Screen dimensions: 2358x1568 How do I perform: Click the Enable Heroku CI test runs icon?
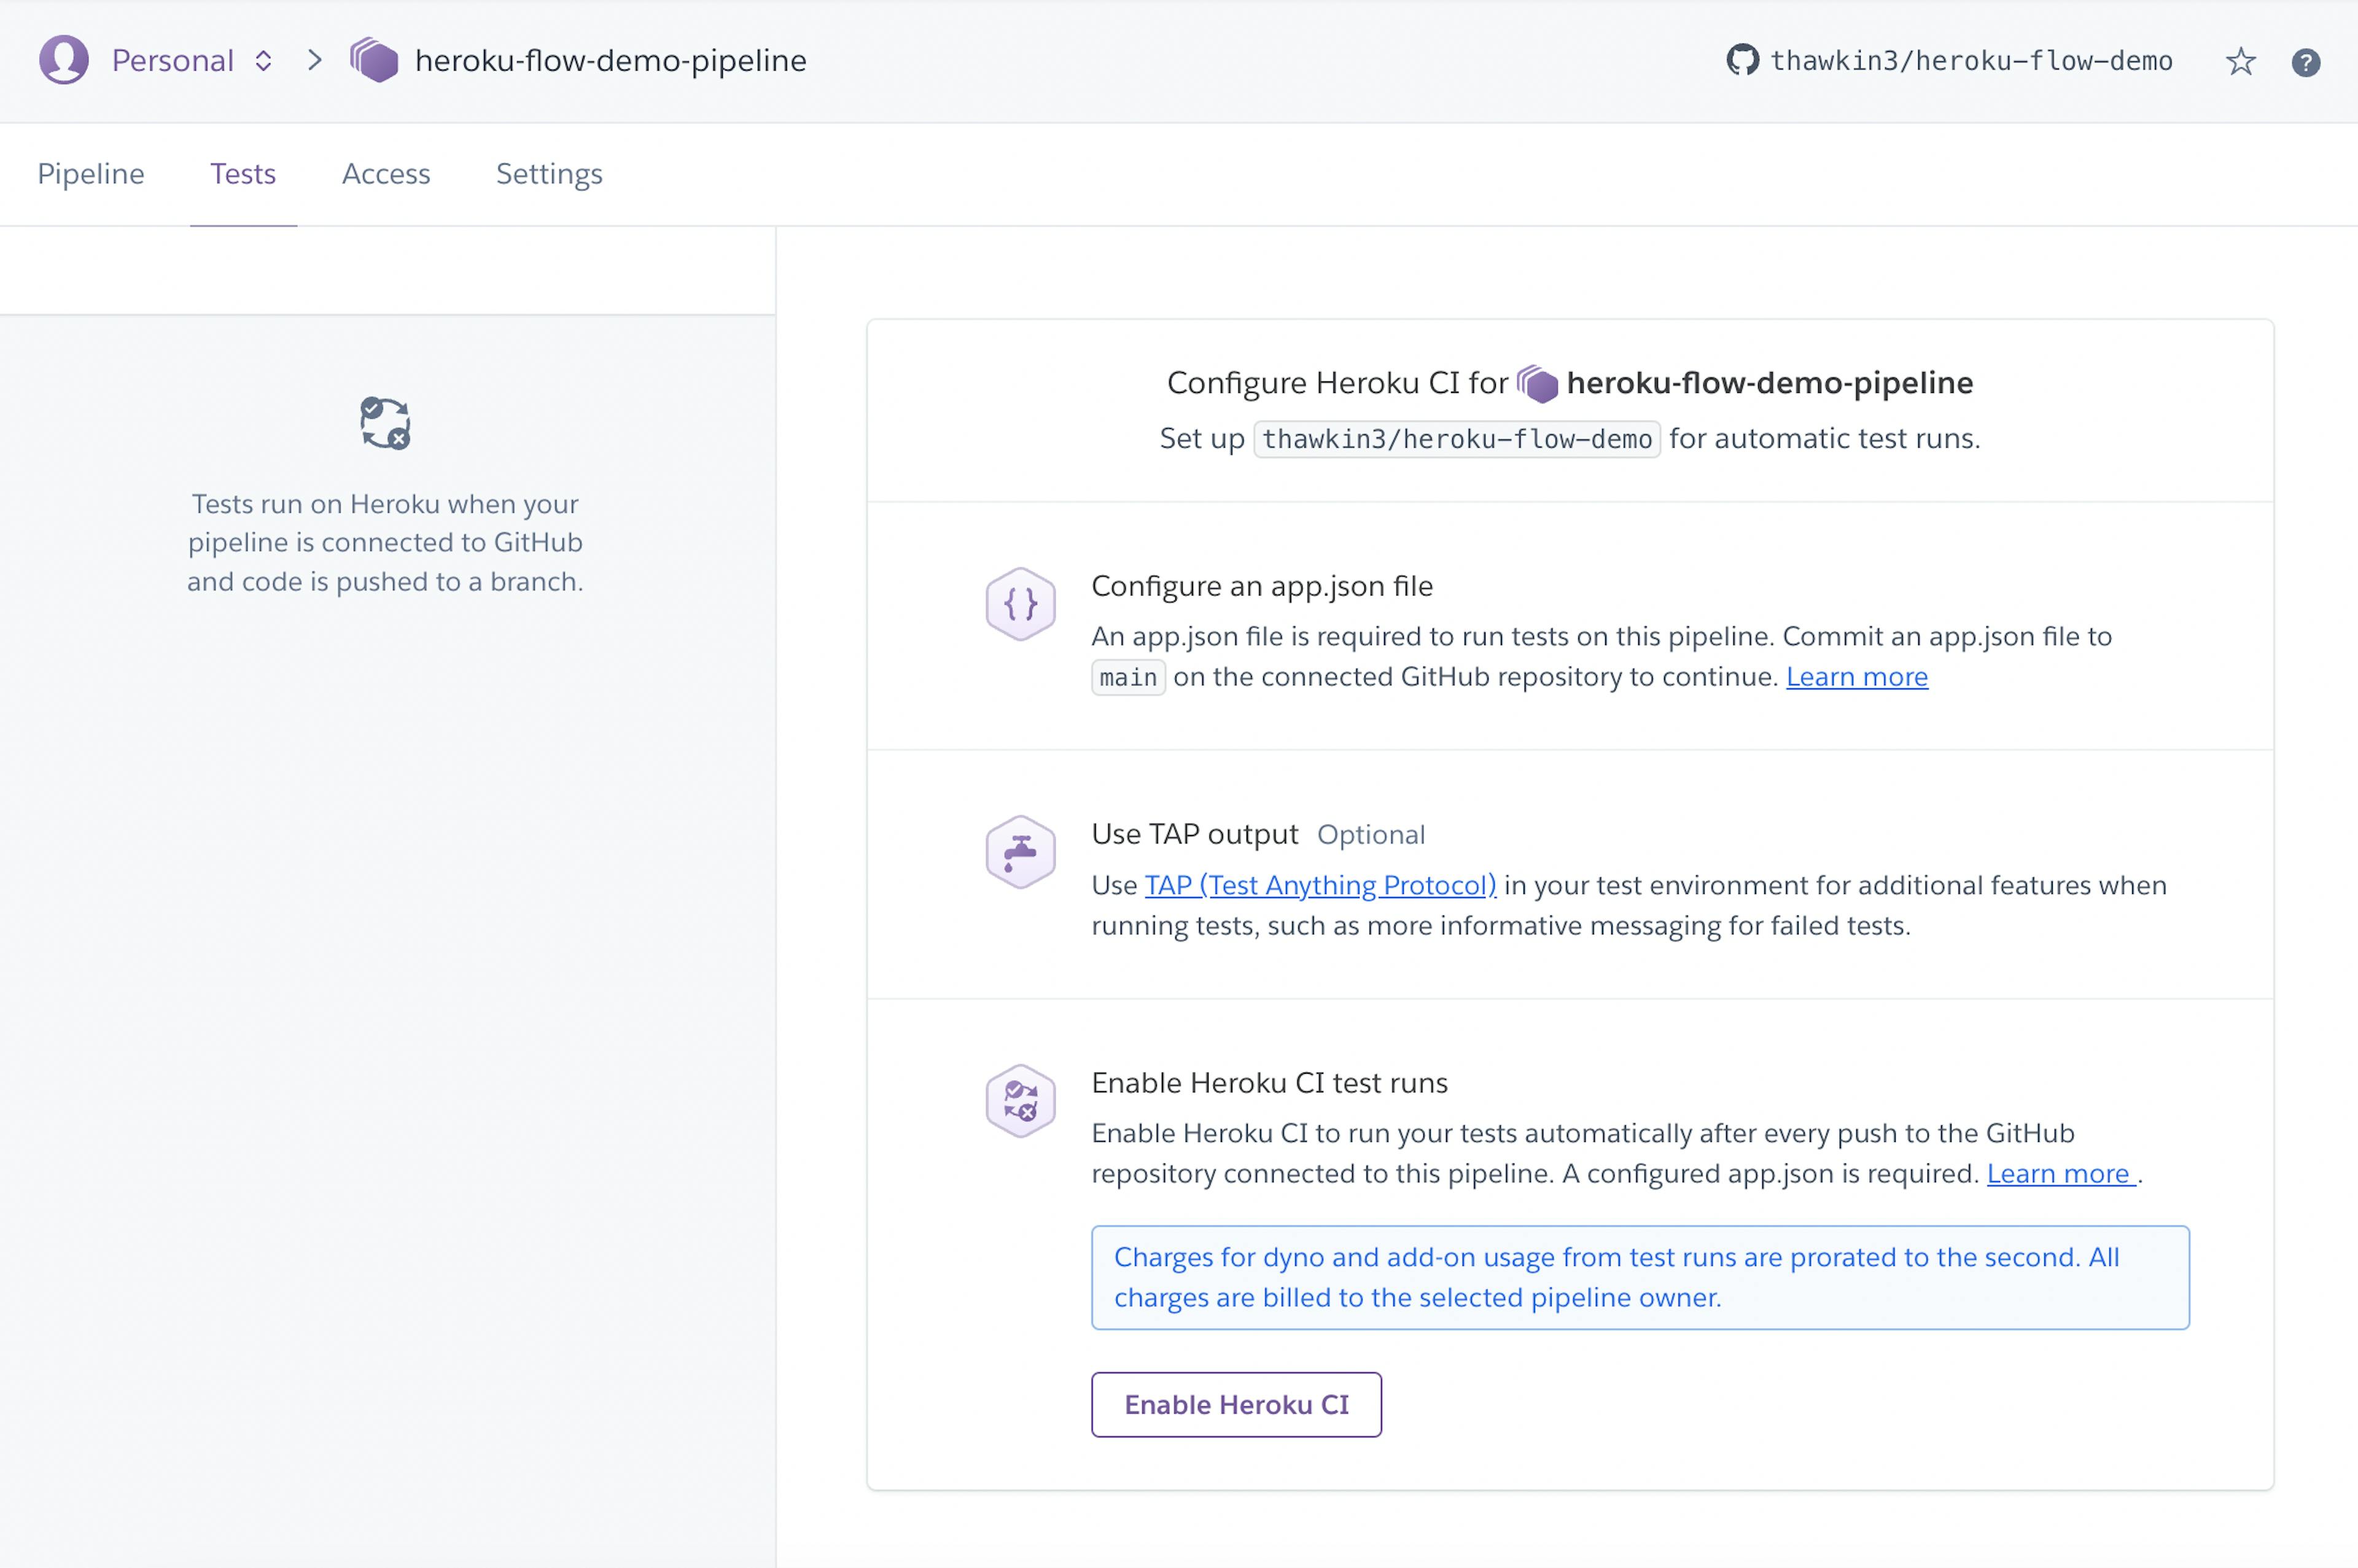tap(1020, 1101)
